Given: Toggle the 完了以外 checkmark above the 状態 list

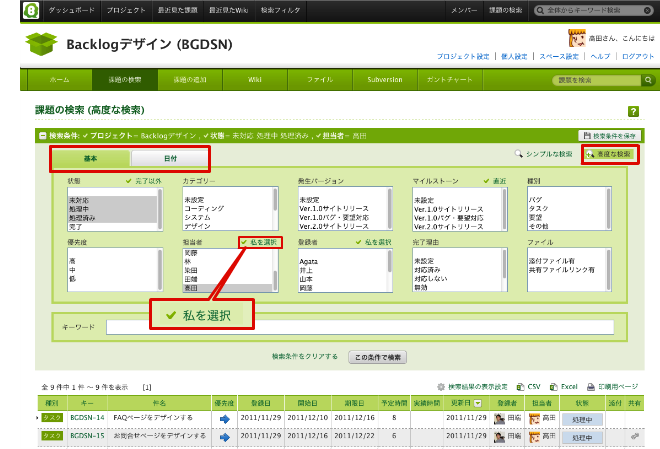Looking at the screenshot, I should tap(144, 181).
